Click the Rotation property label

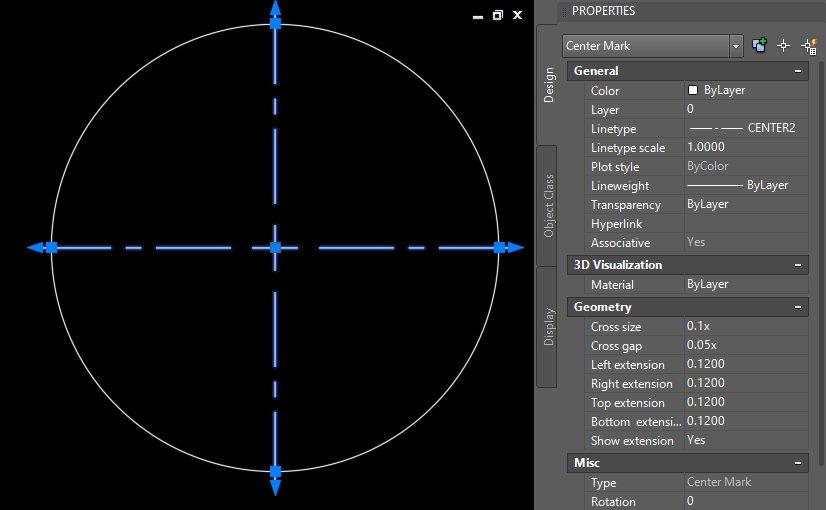[x=613, y=502]
